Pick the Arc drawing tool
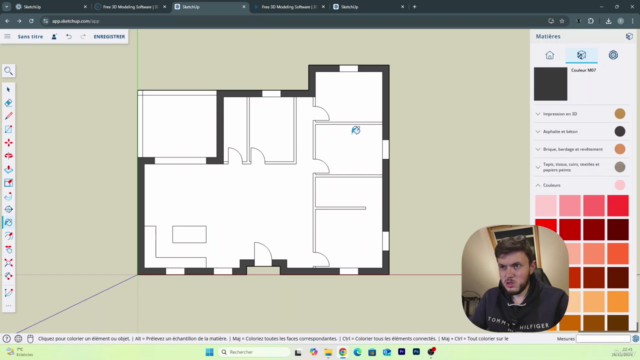640x360 pixels. (9, 292)
